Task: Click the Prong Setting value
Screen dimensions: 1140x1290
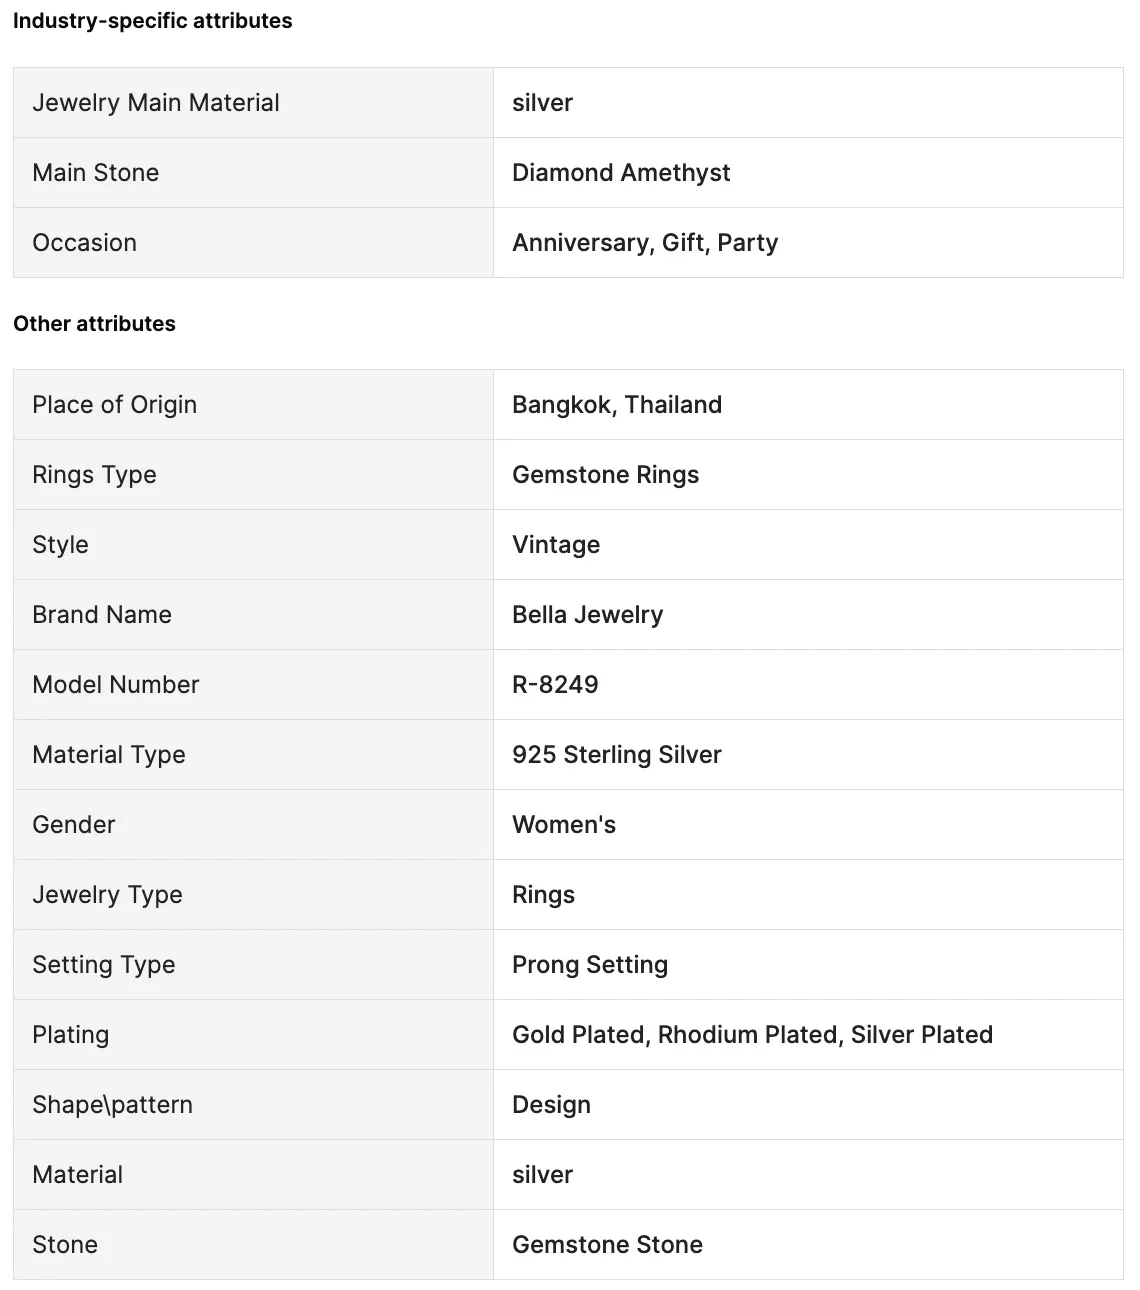Action: click(590, 965)
